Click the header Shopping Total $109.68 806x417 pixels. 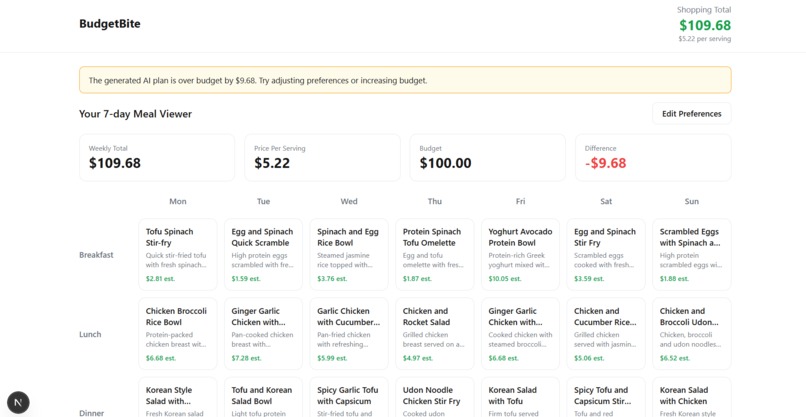point(705,25)
